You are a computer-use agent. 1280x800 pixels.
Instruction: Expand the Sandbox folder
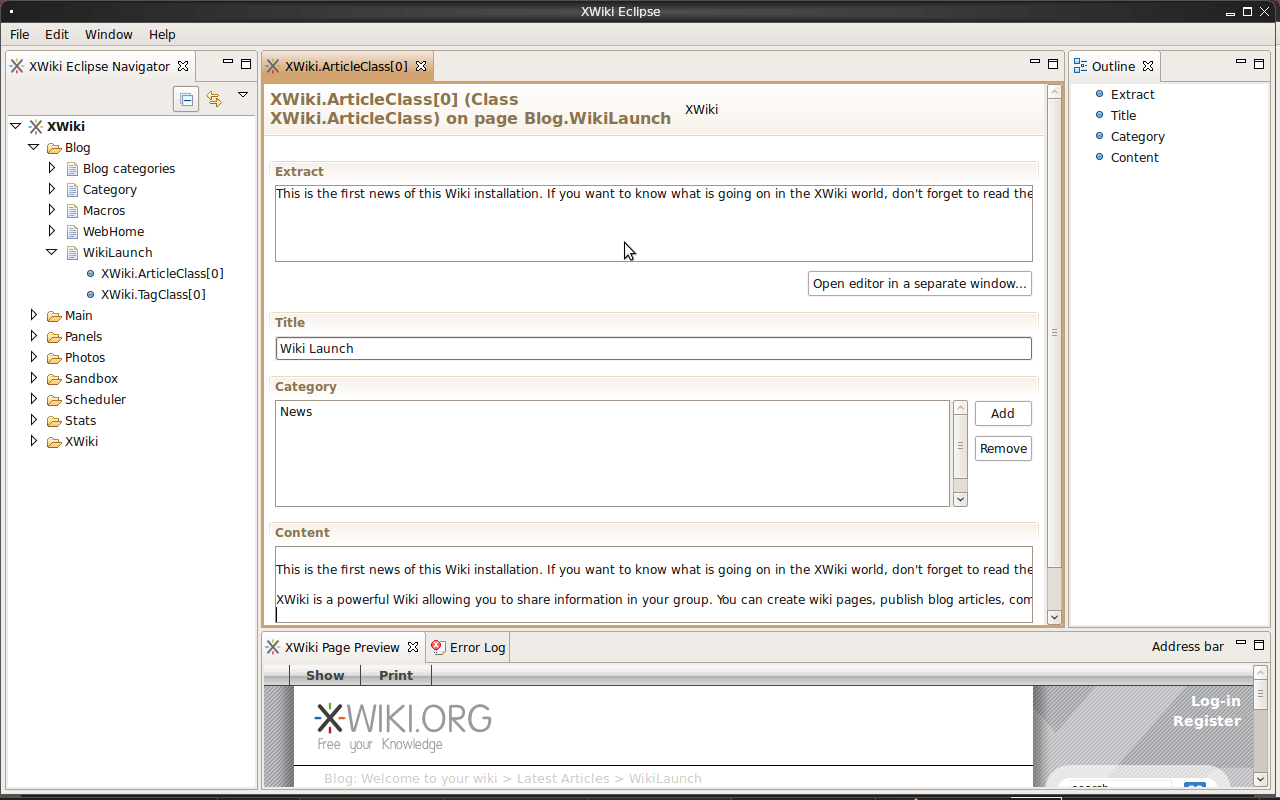pyautogui.click(x=34, y=378)
